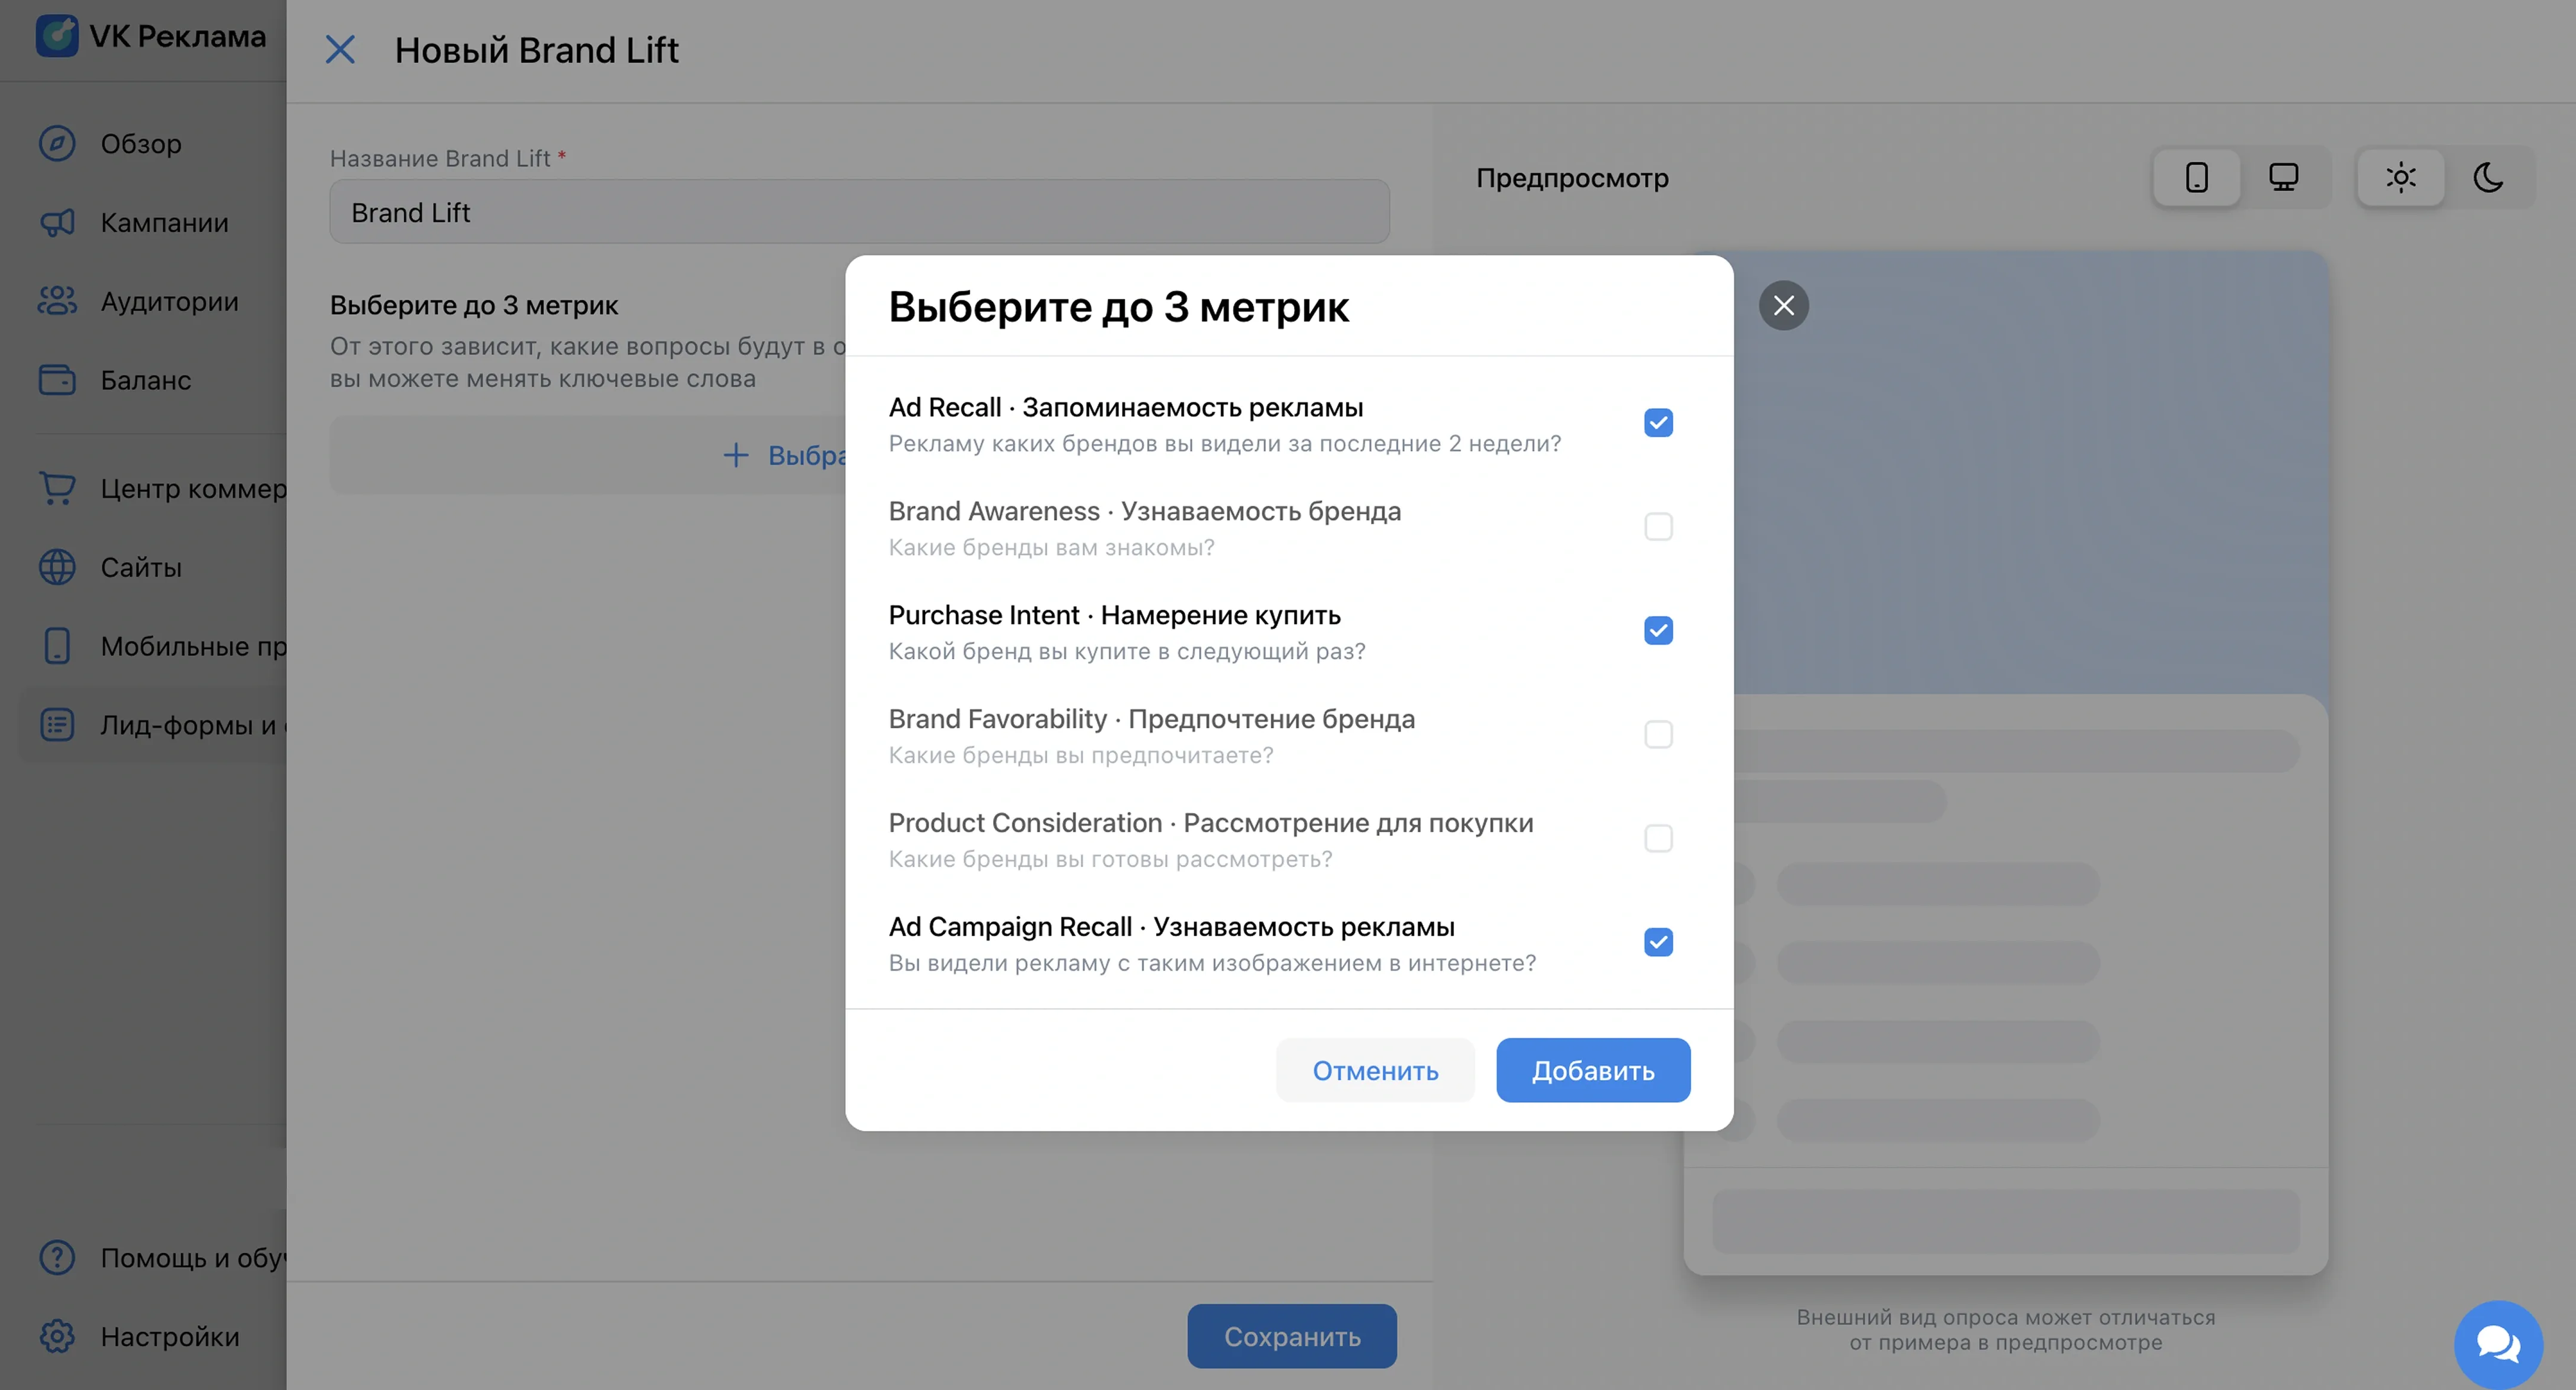This screenshot has width=2576, height=1390.
Task: Open Настройки in the sidebar menu
Action: (169, 1336)
